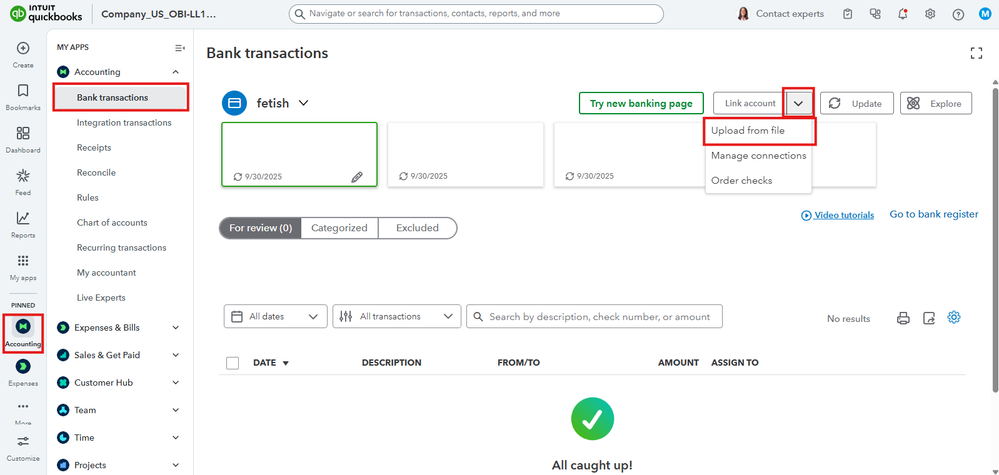Open the Create plus icon
The image size is (999, 475).
pyautogui.click(x=23, y=49)
